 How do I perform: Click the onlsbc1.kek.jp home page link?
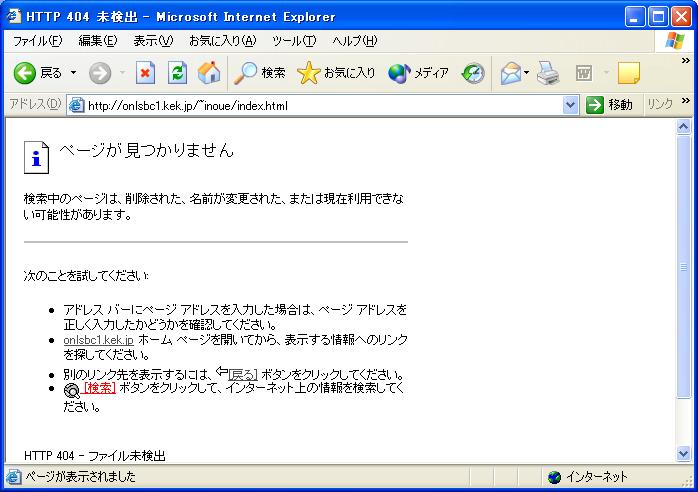pos(98,340)
